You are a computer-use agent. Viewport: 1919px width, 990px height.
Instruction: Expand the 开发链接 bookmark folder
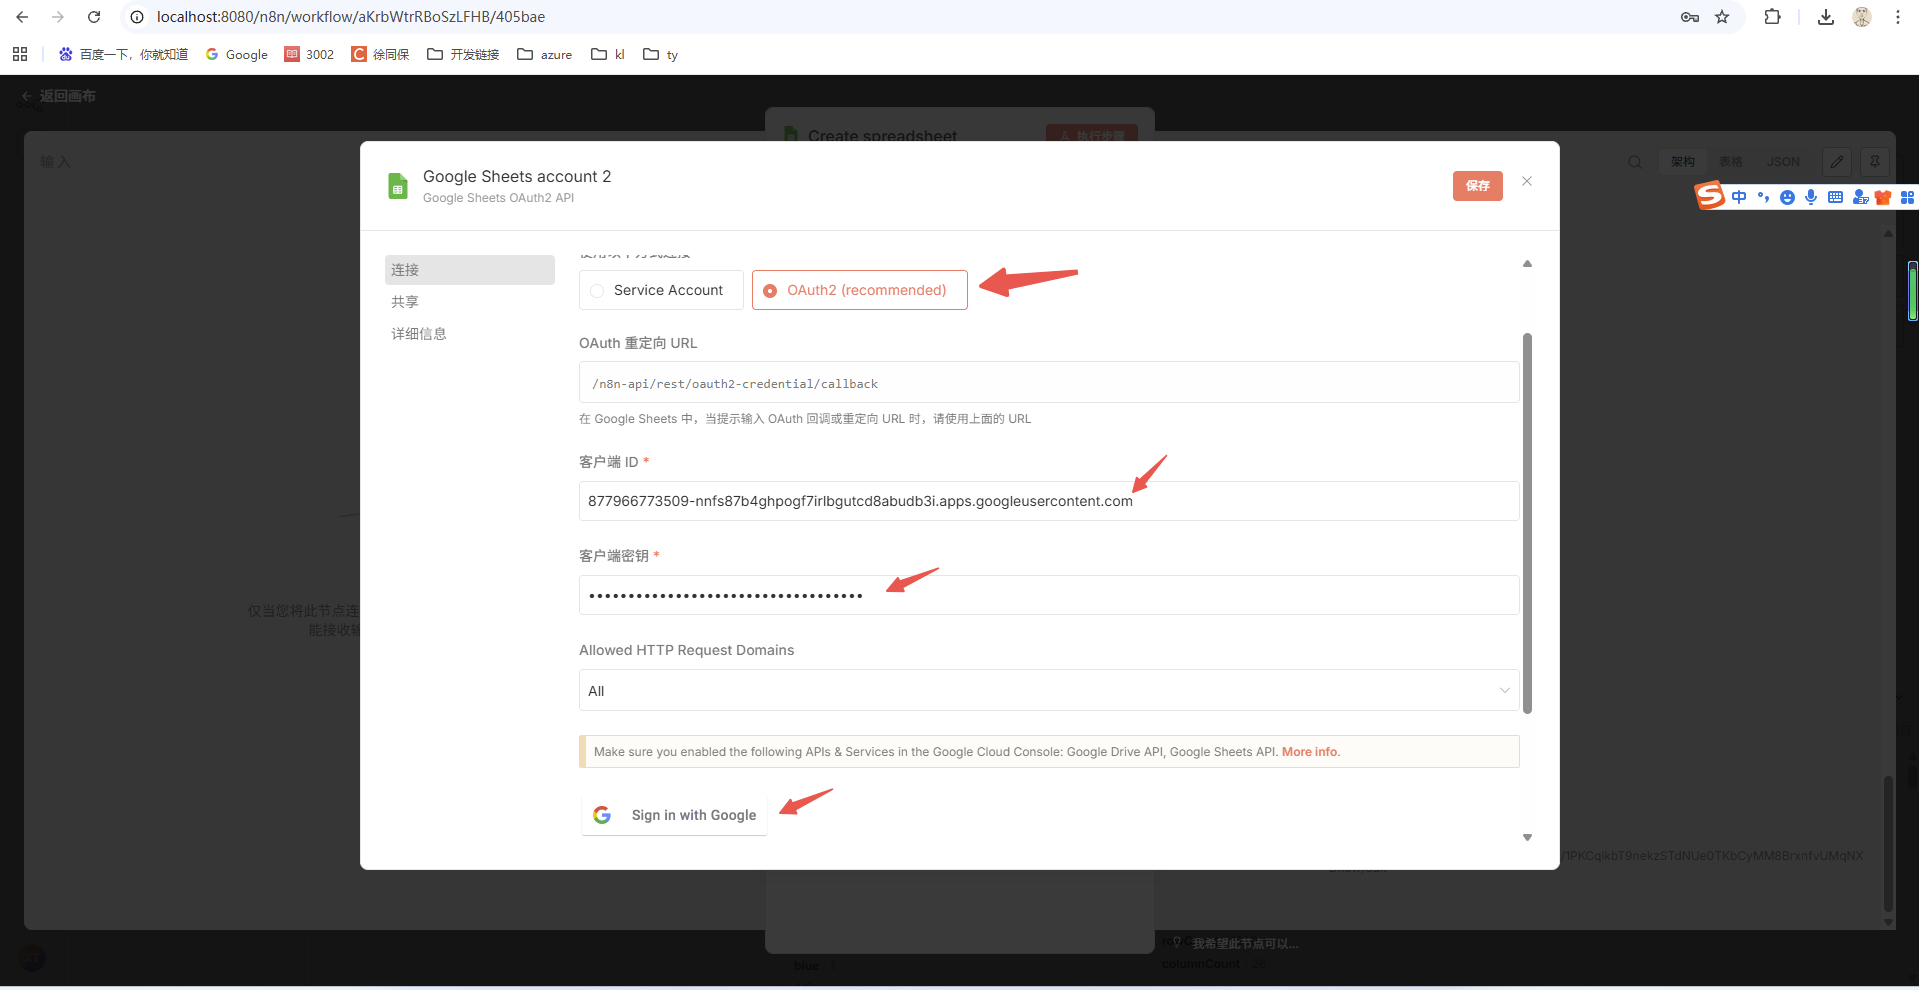pyautogui.click(x=463, y=54)
